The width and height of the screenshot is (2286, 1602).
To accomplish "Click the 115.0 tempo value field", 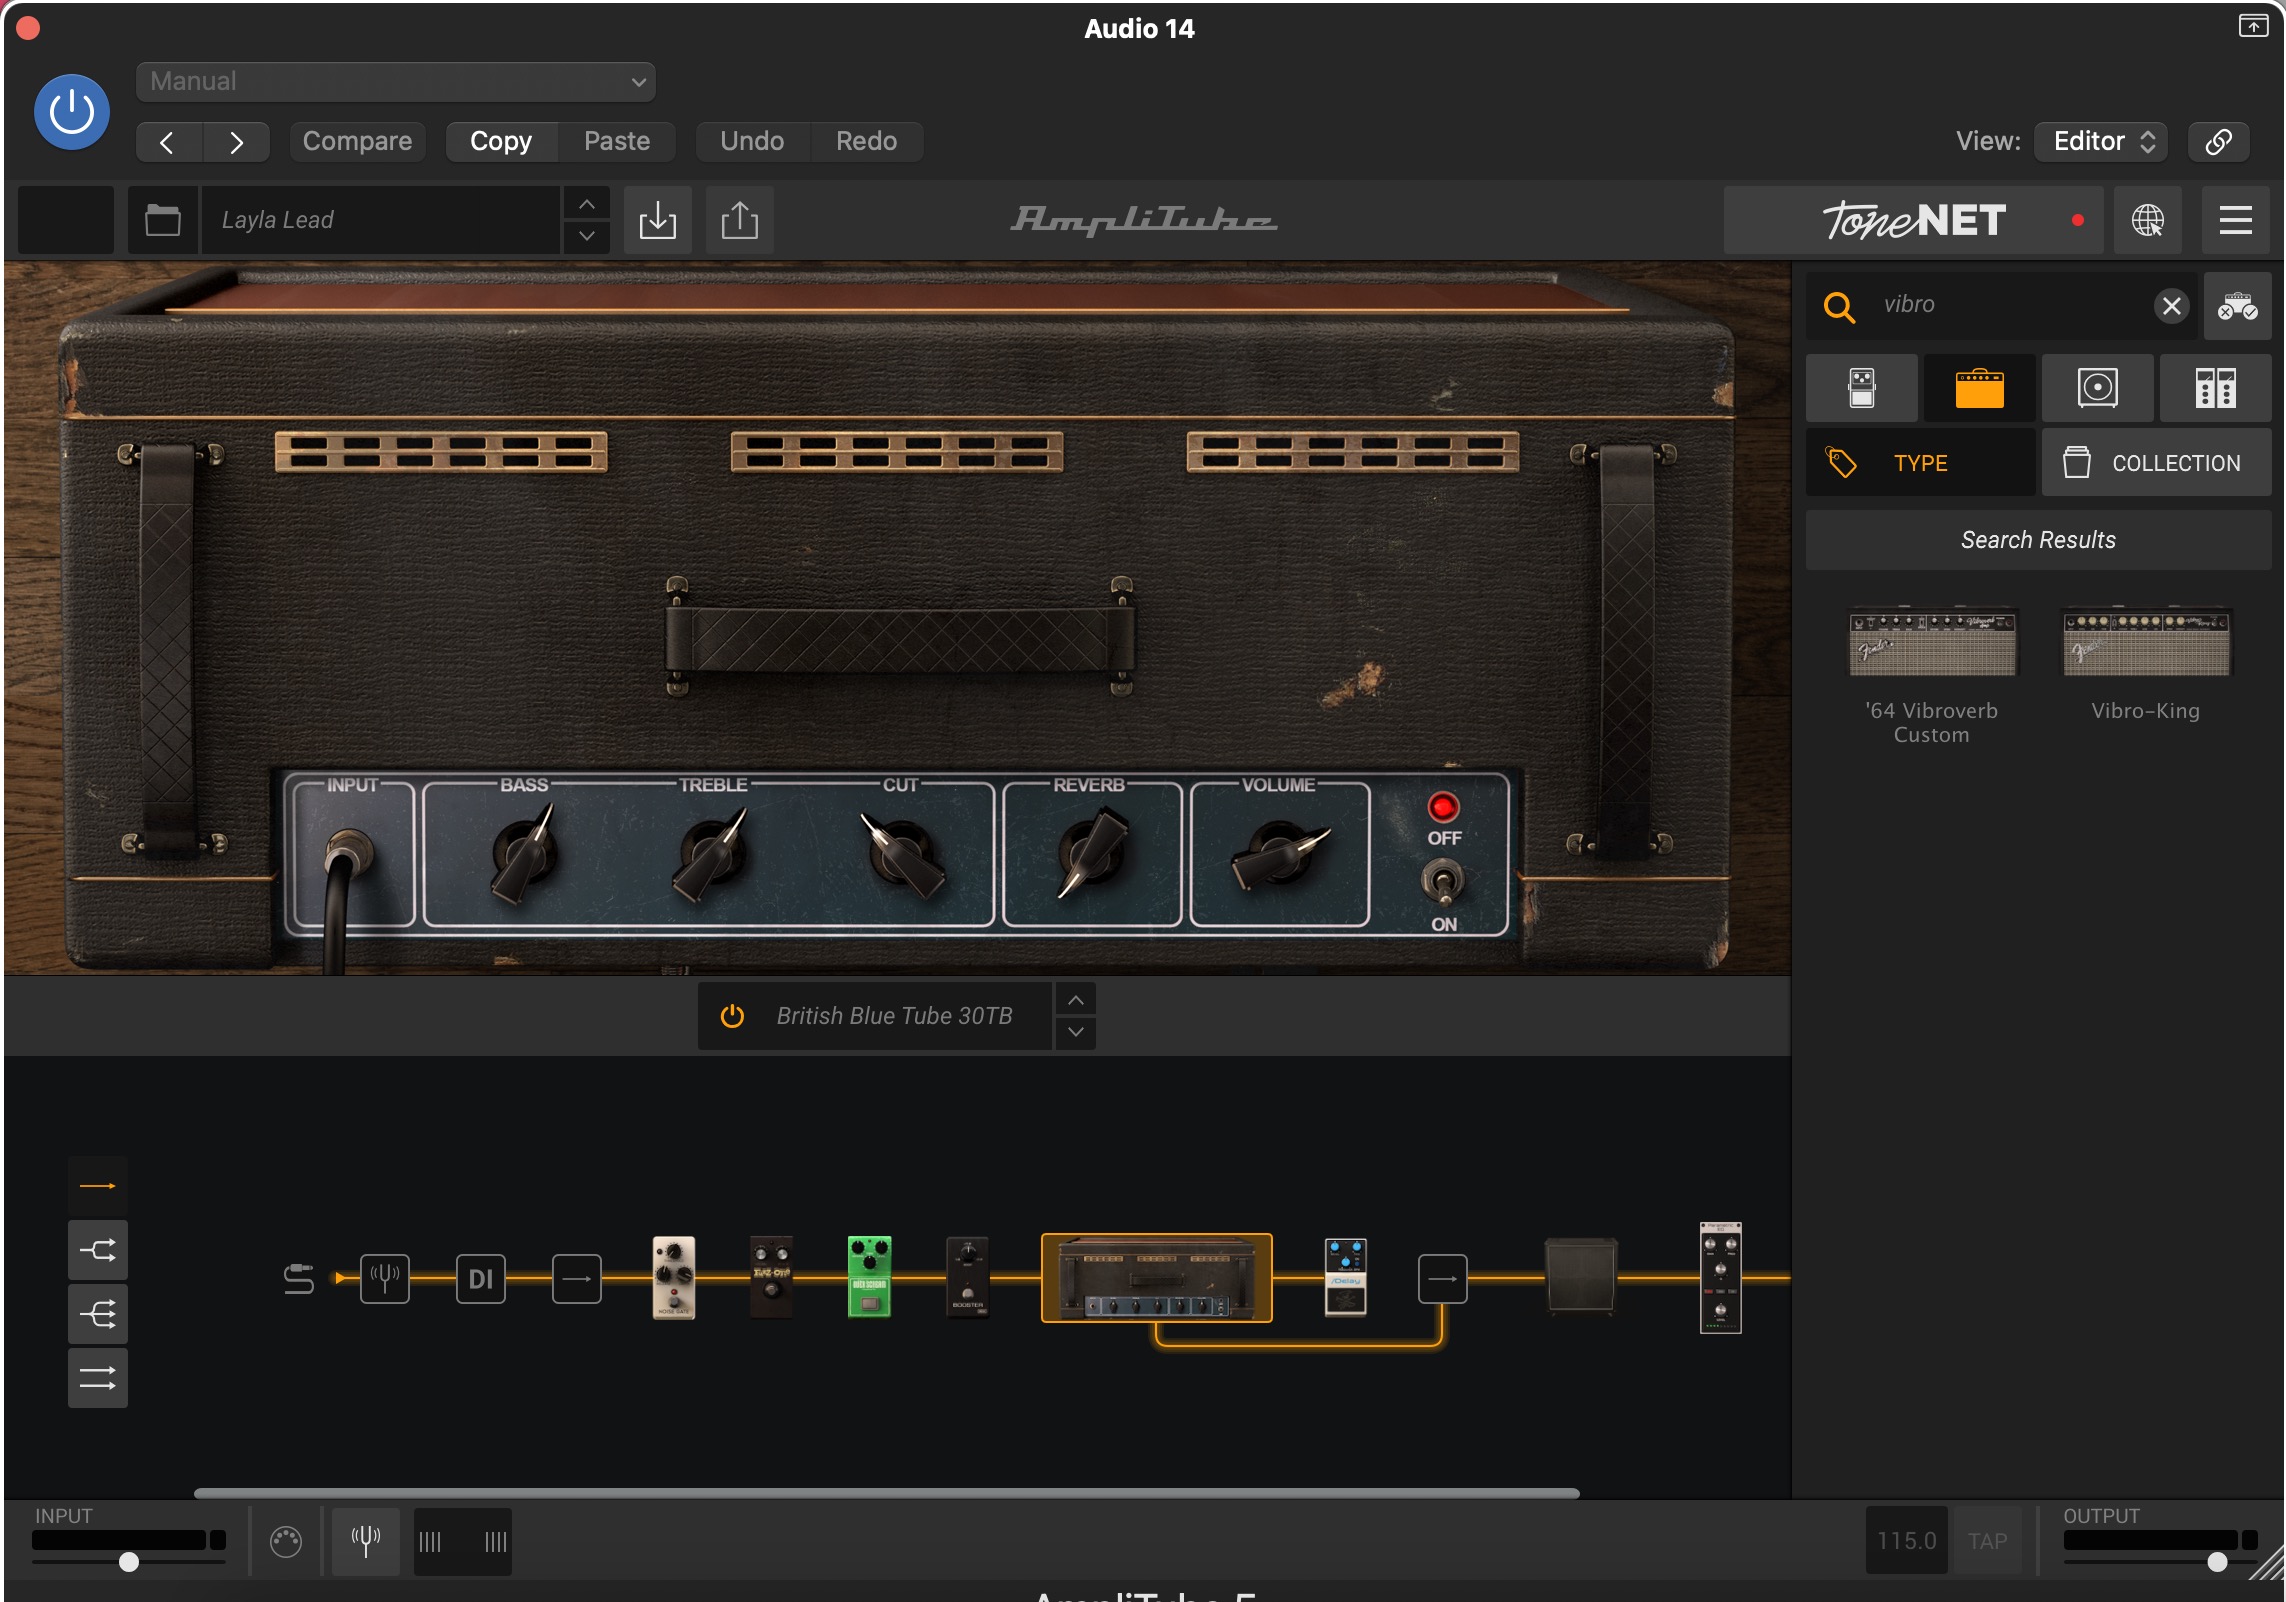I will (1906, 1541).
